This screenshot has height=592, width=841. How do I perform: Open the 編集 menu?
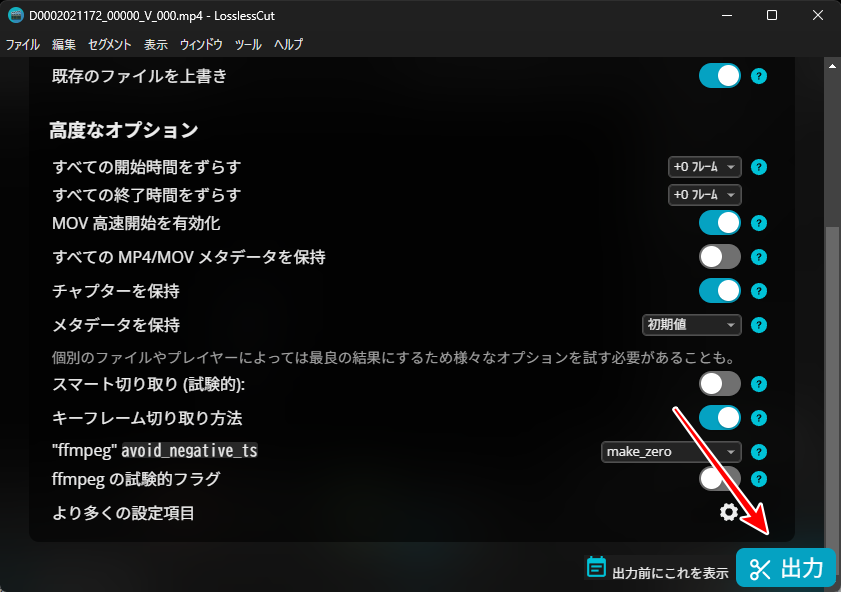(63, 45)
